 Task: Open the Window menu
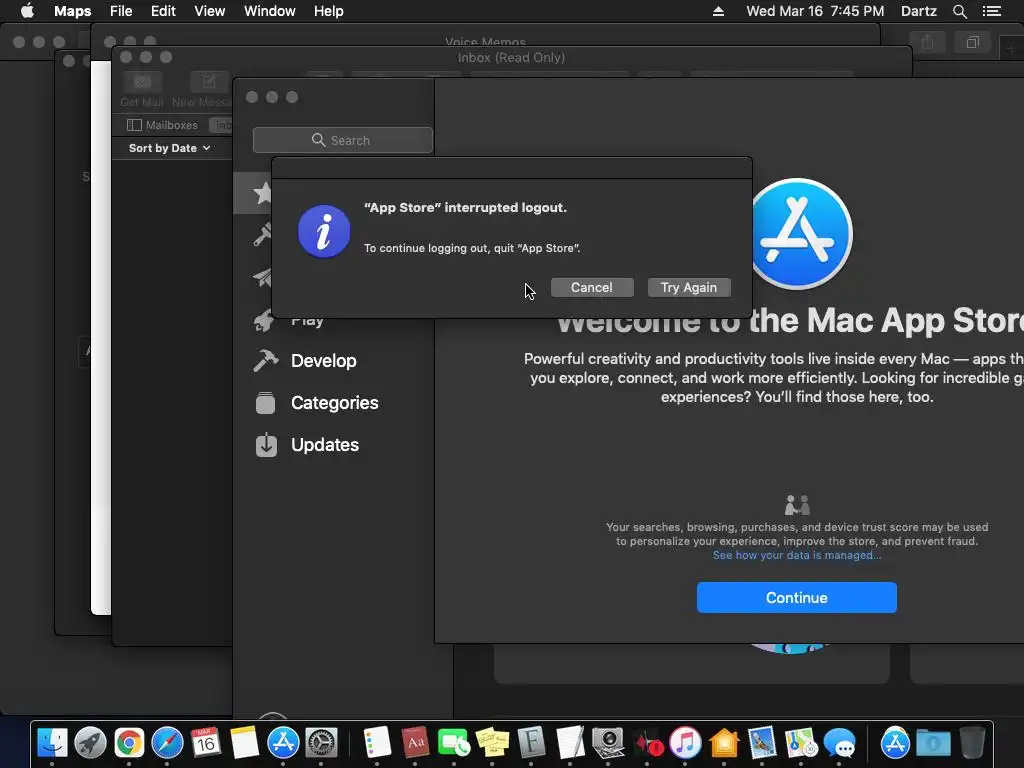click(270, 11)
